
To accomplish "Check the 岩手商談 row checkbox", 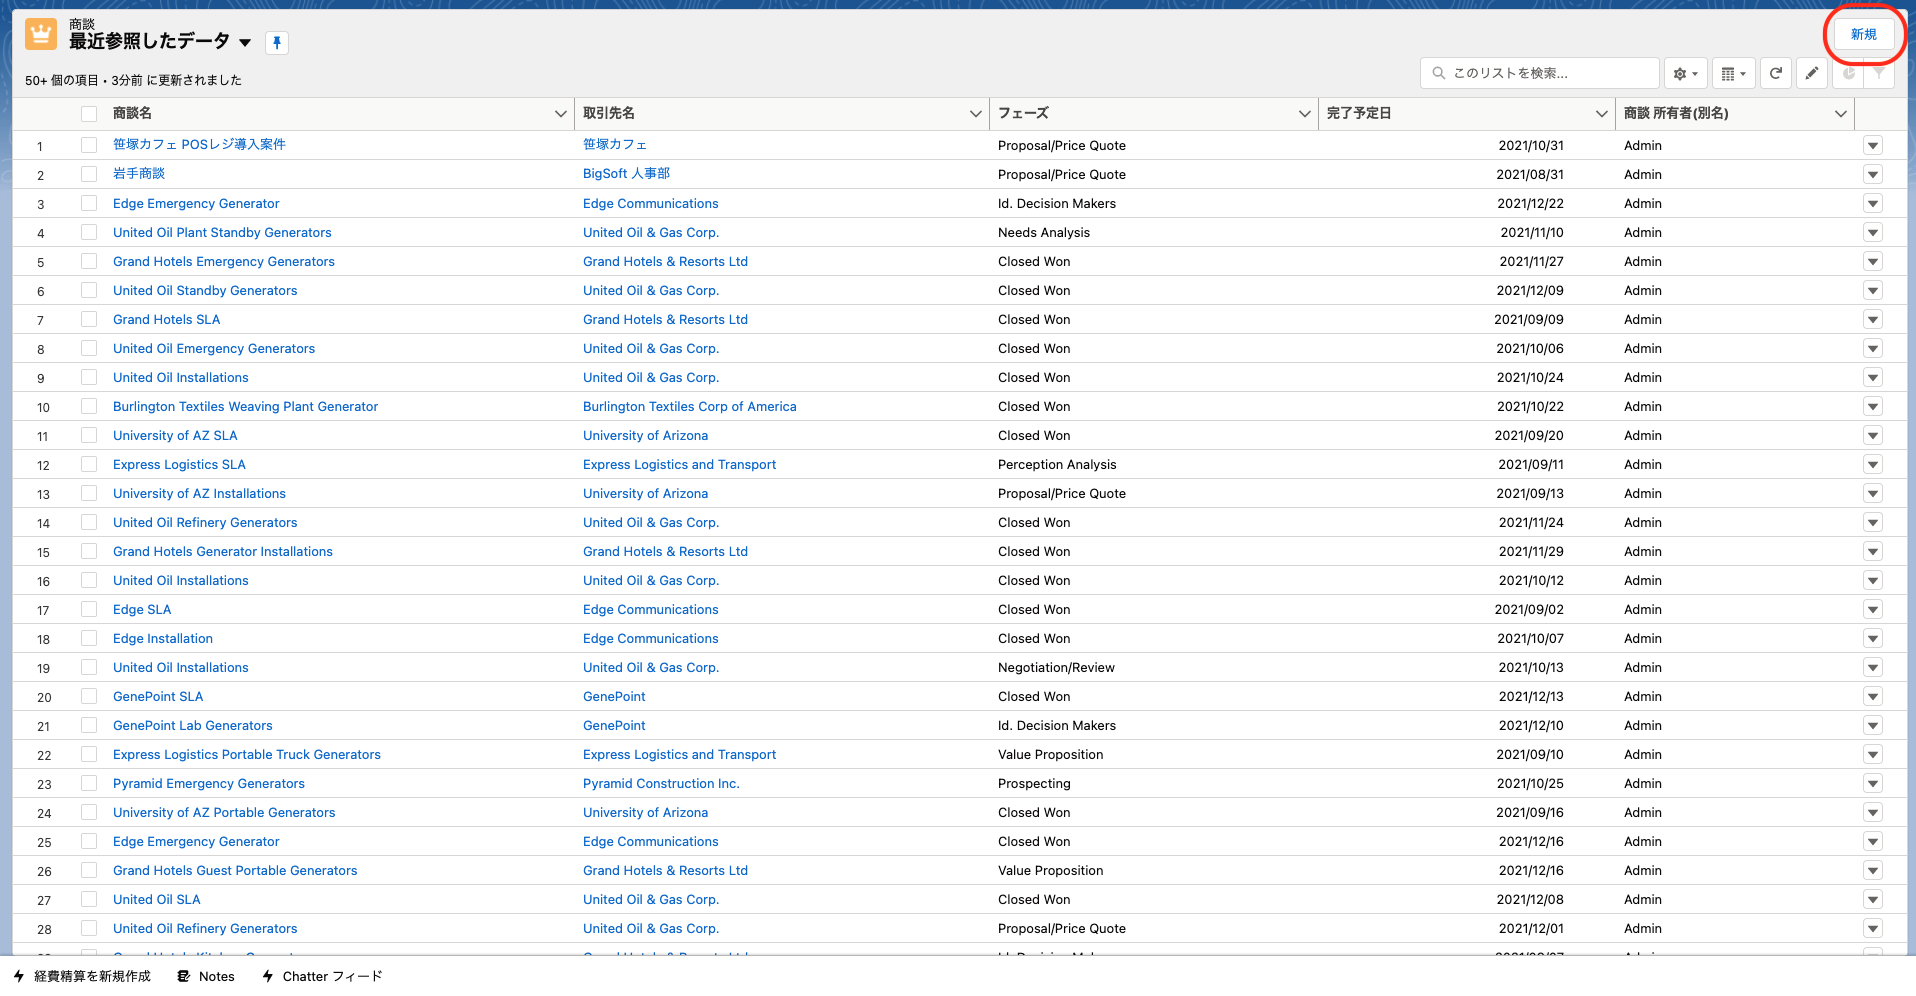I will coord(89,174).
